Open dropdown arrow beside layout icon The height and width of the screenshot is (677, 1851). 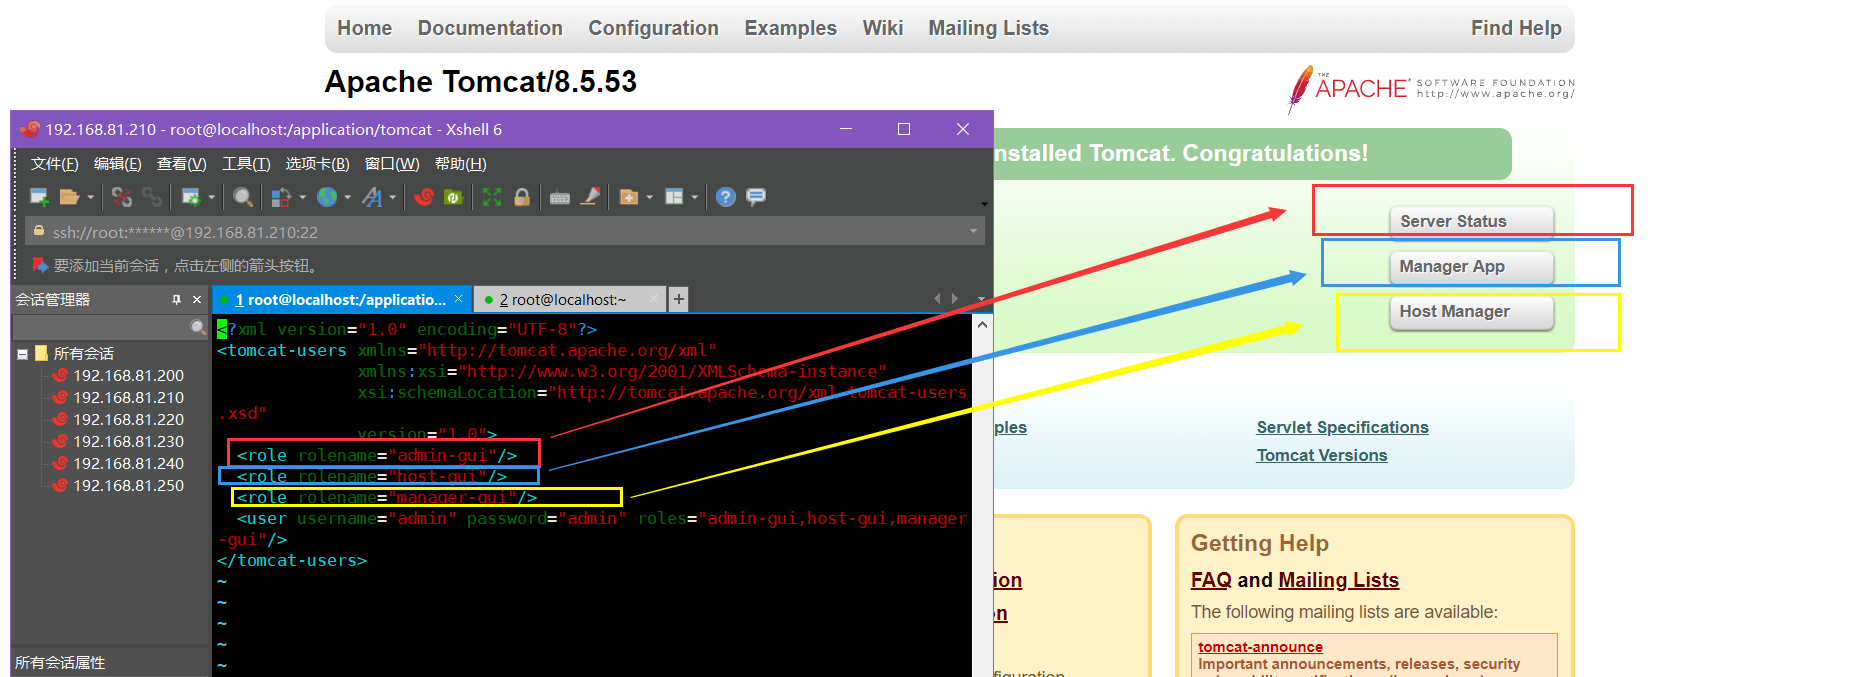click(x=694, y=197)
